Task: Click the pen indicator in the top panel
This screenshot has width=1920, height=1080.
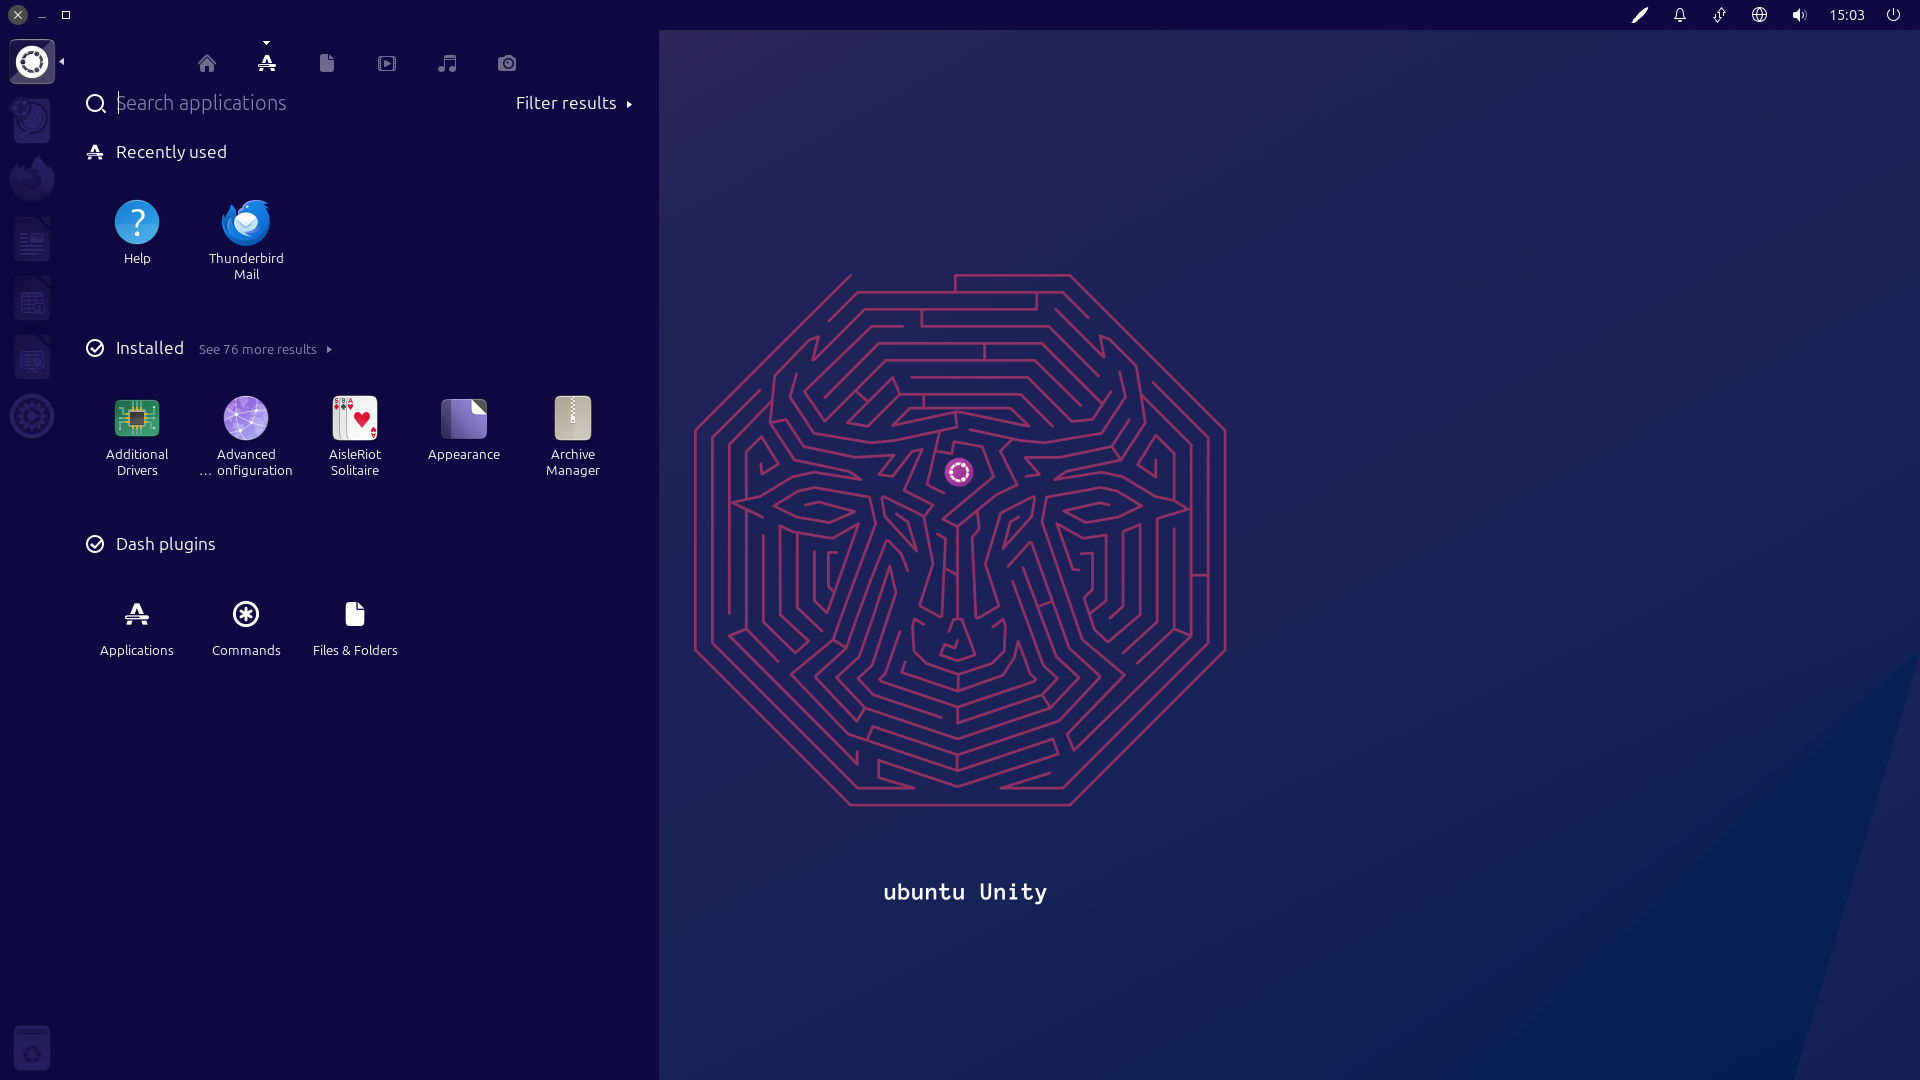Action: [1640, 15]
